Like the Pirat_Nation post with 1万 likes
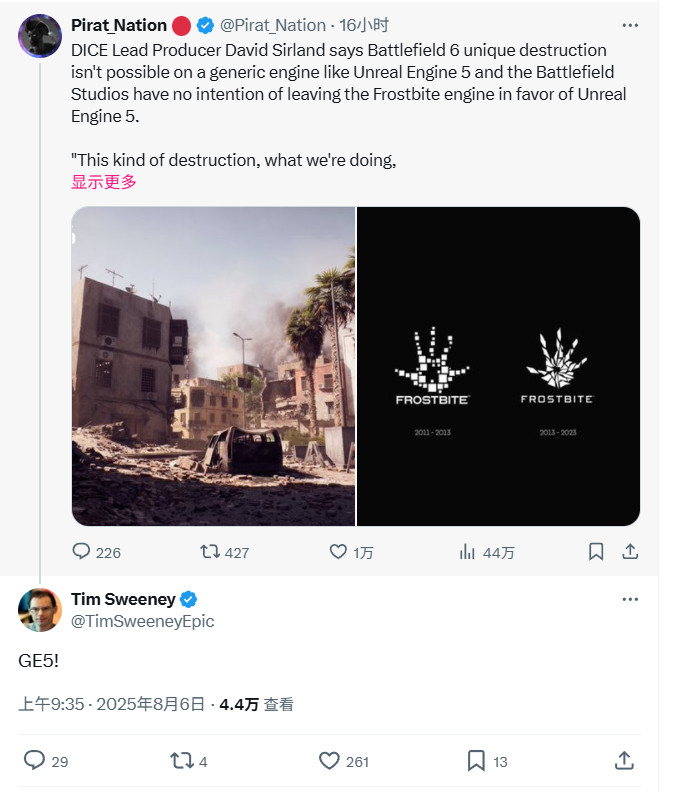Image resolution: width=677 pixels, height=792 pixels. (x=338, y=552)
